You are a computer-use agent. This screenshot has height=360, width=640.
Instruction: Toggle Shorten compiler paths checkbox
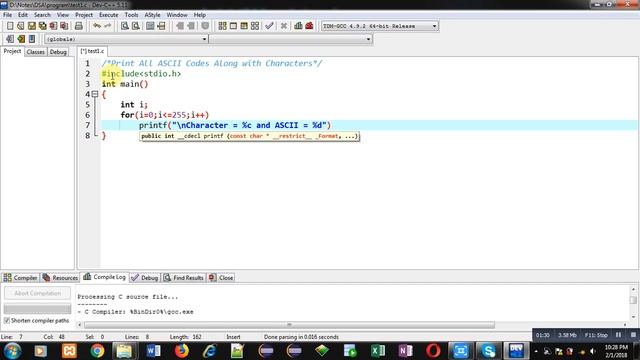pyautogui.click(x=7, y=320)
